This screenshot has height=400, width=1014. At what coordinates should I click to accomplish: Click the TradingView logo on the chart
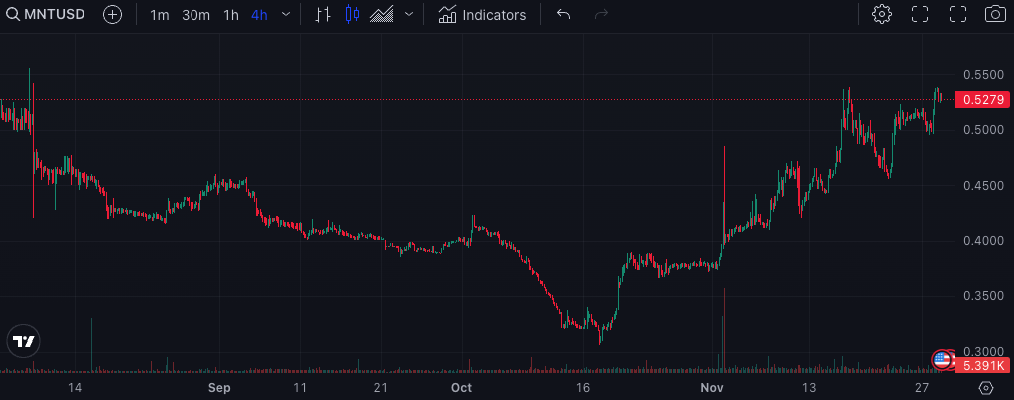coord(24,341)
